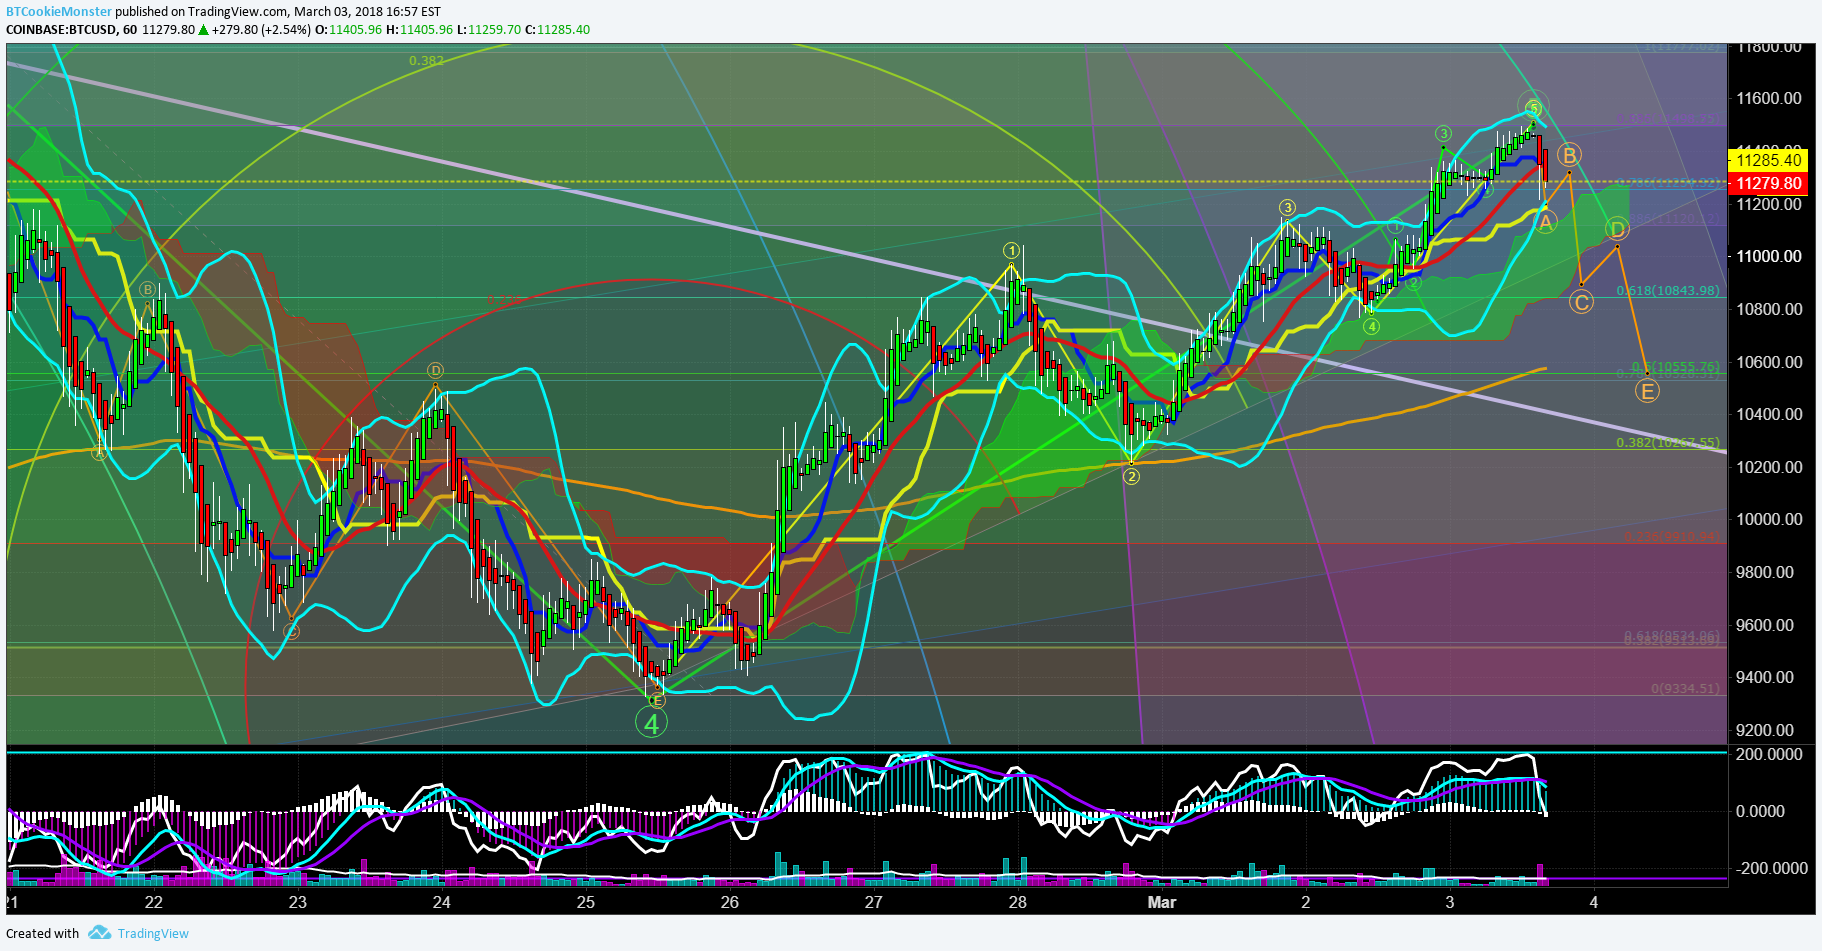Click the 22 date on time axis

pos(153,902)
